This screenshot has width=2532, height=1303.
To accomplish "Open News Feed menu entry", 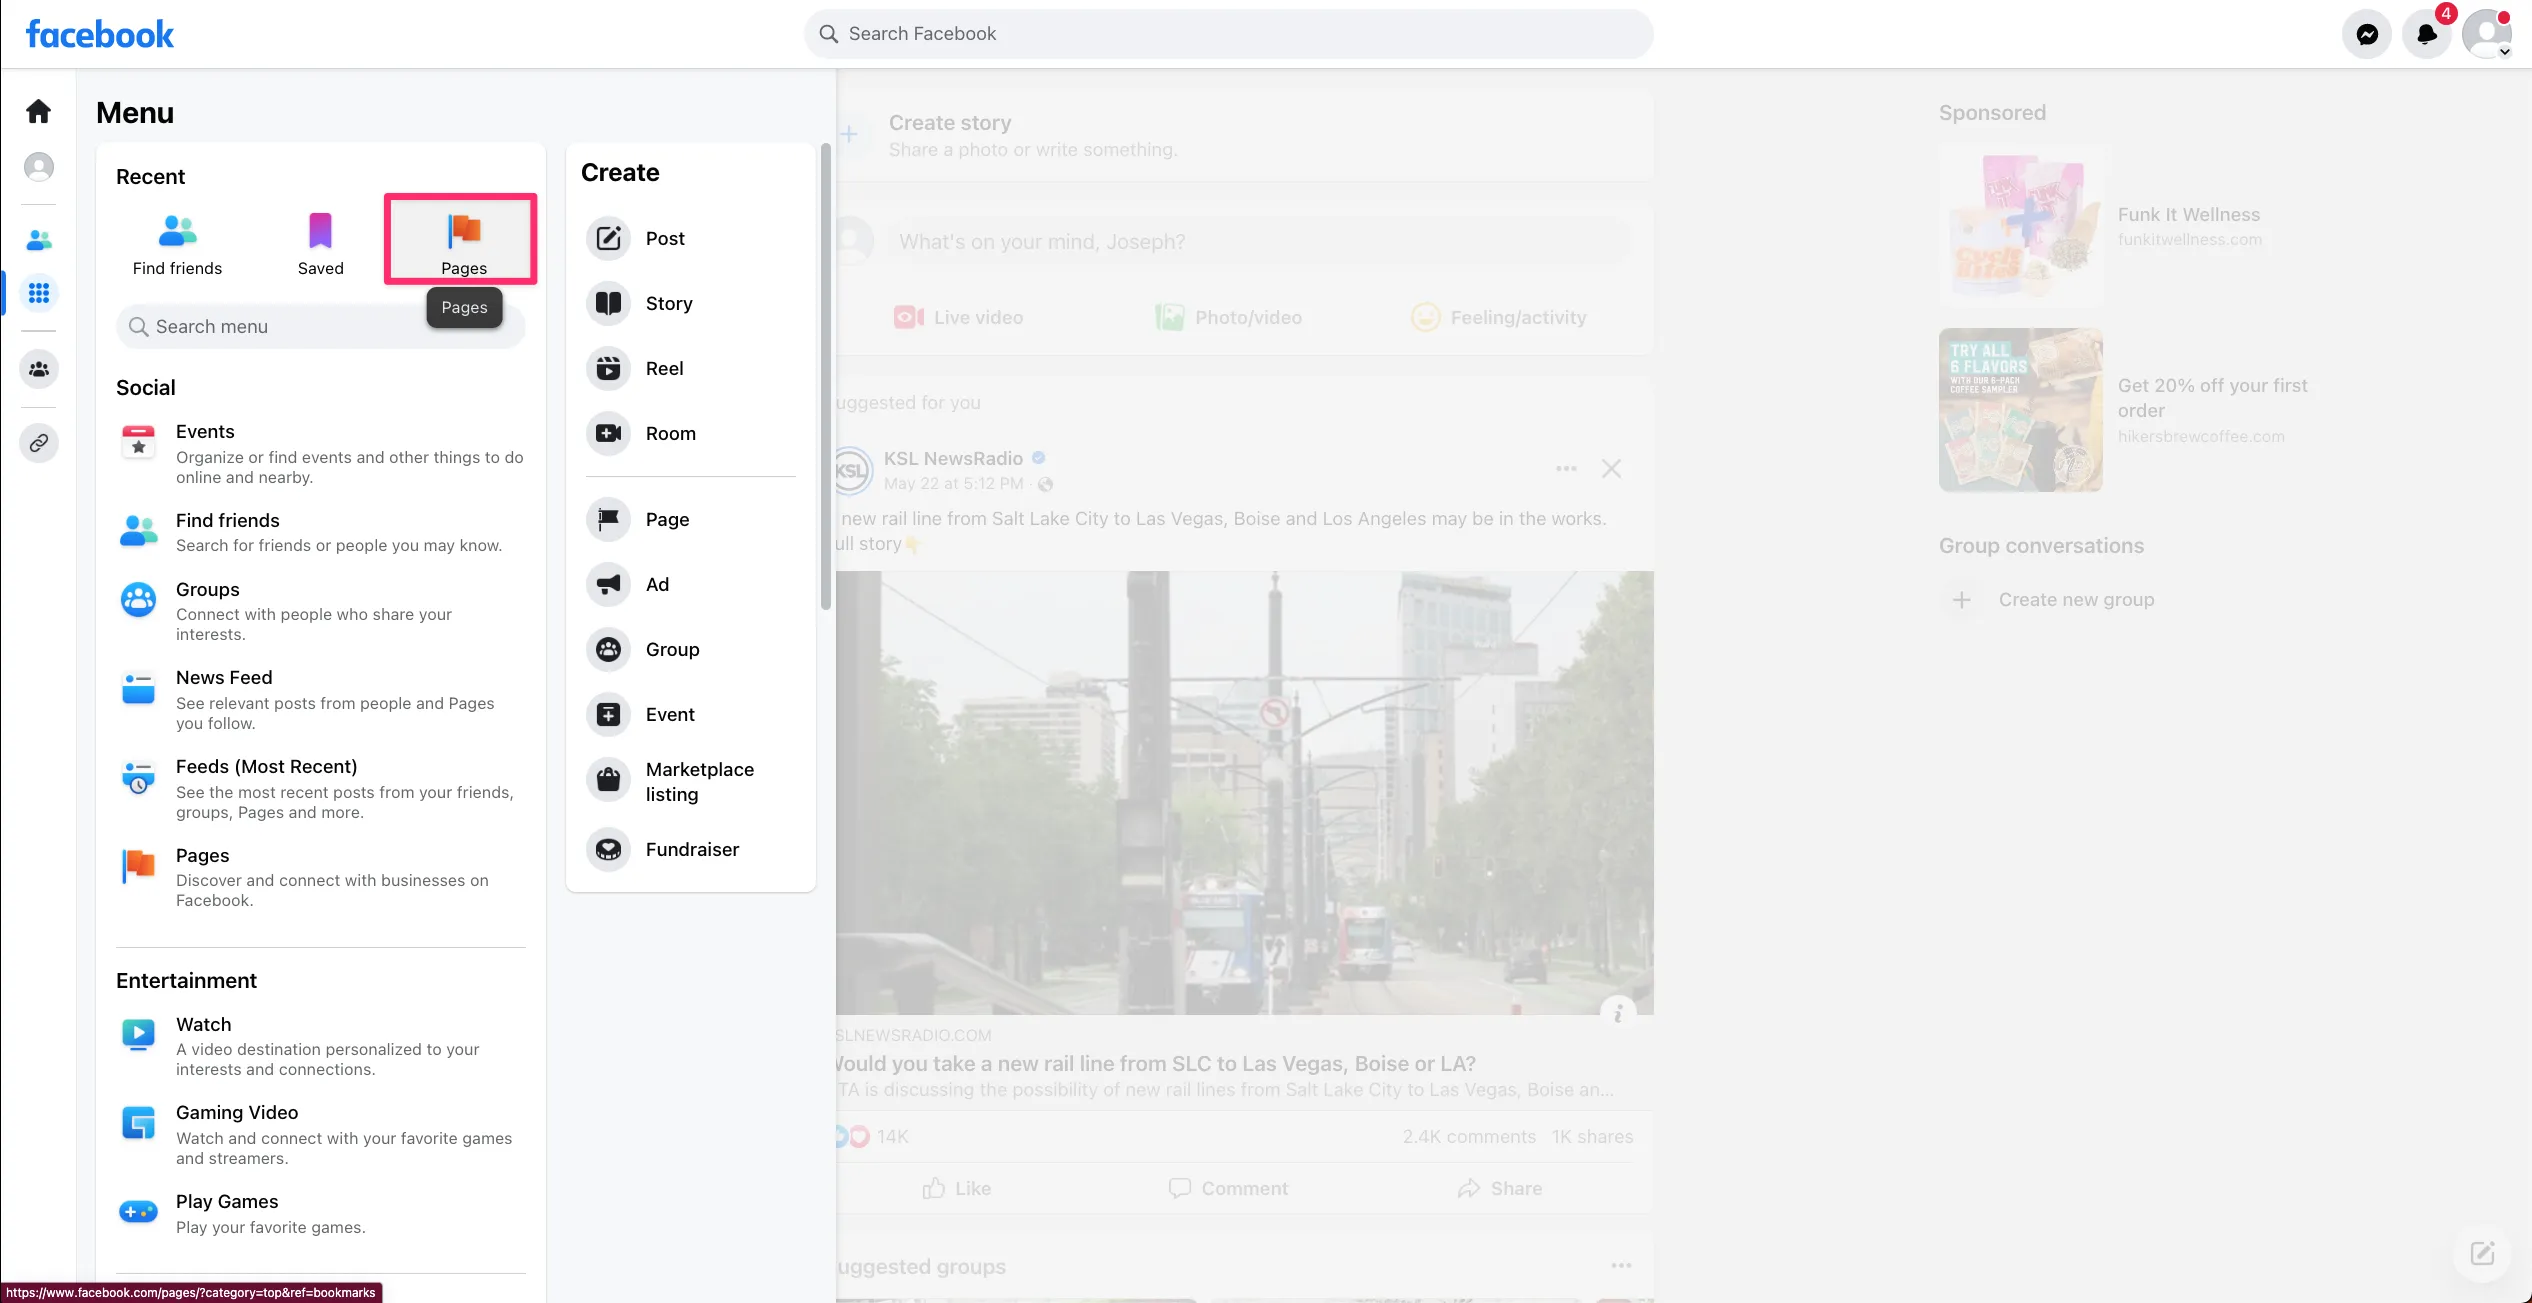I will [321, 700].
